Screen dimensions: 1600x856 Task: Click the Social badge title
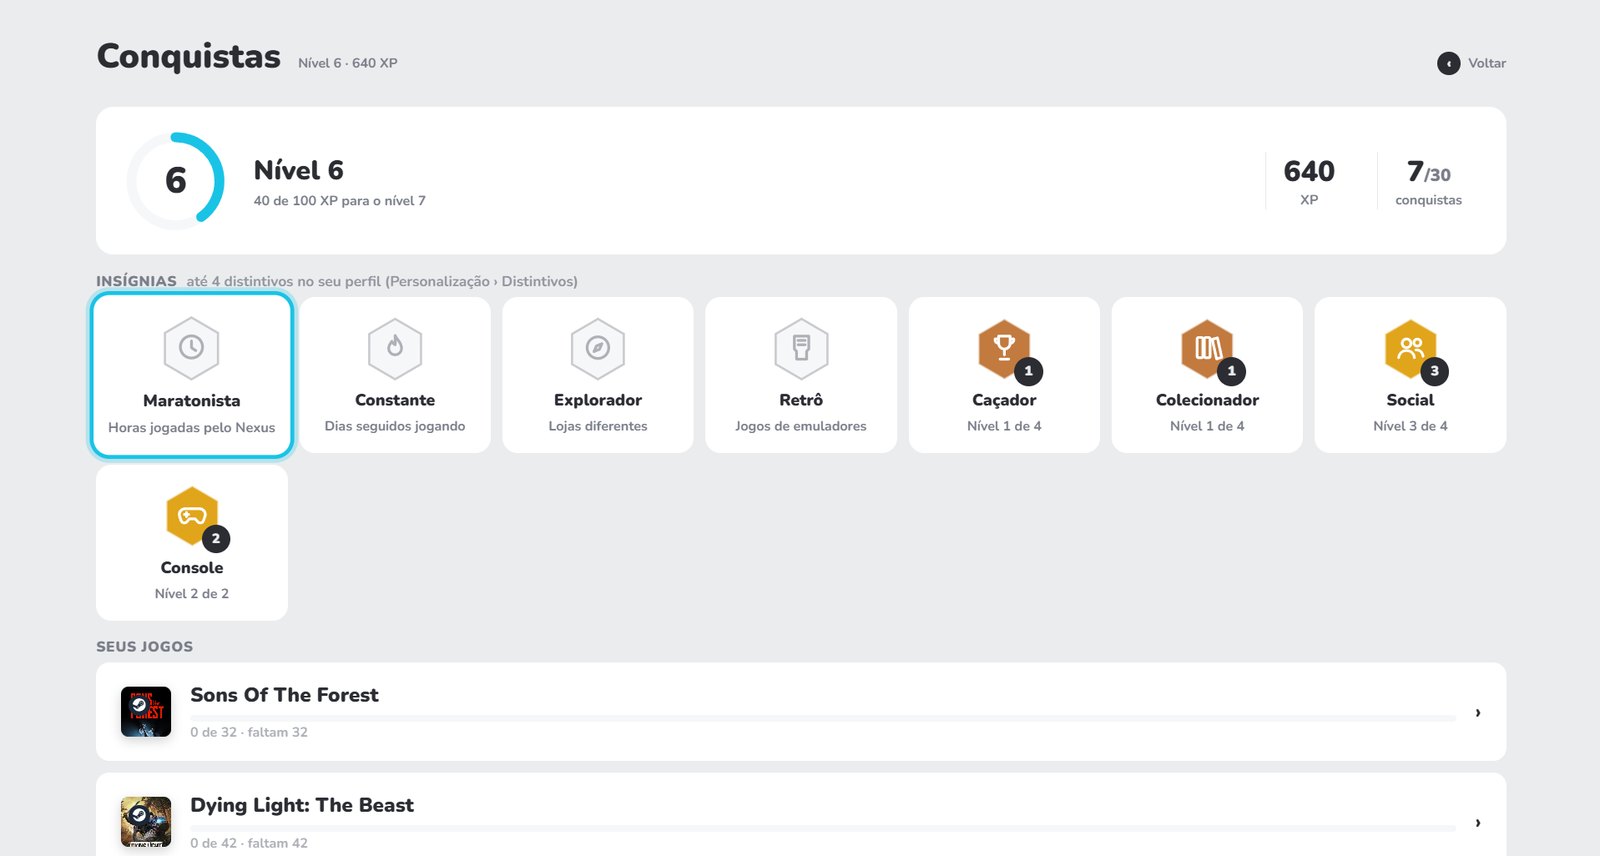point(1410,400)
